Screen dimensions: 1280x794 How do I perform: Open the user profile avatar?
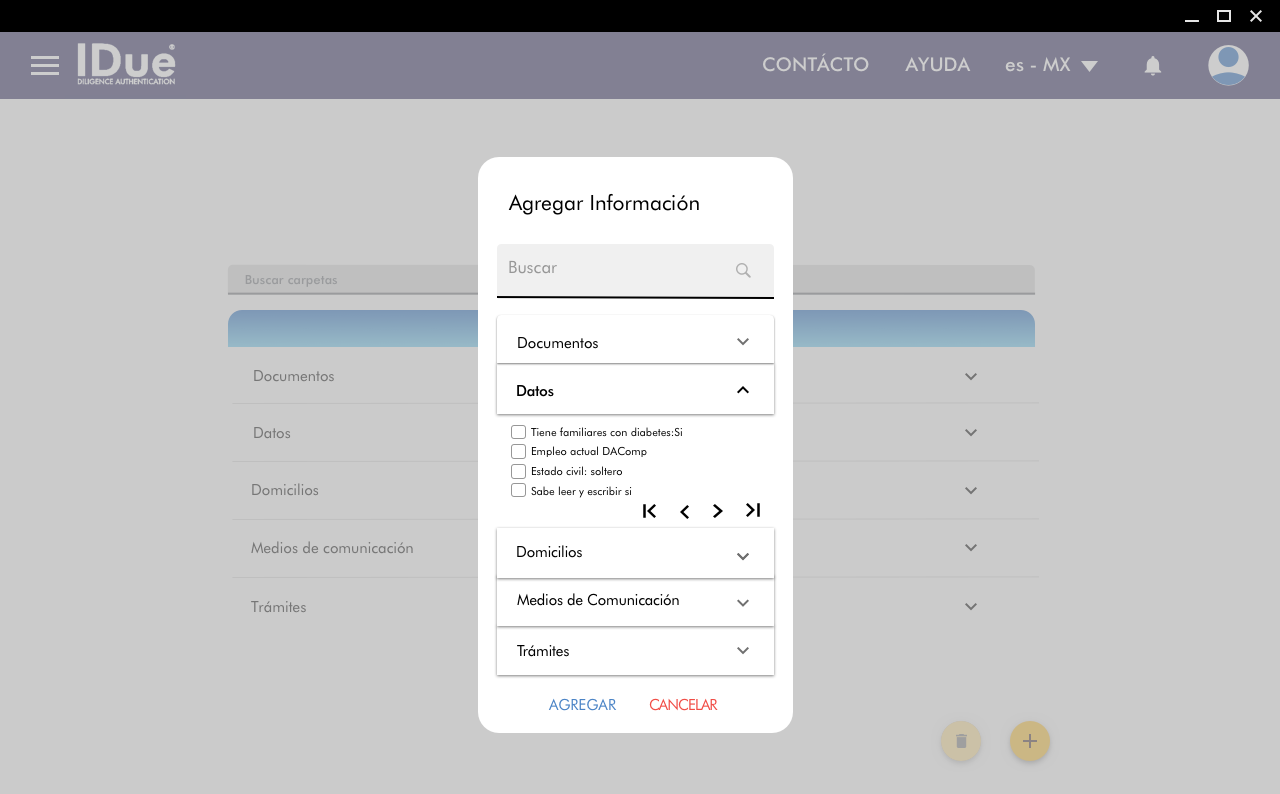(x=1228, y=65)
